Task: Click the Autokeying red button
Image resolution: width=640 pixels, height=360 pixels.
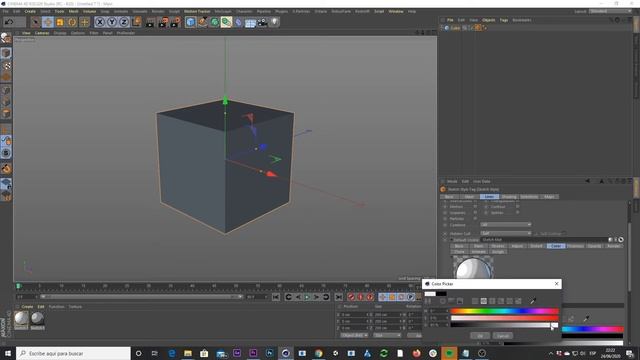Action: 360,297
